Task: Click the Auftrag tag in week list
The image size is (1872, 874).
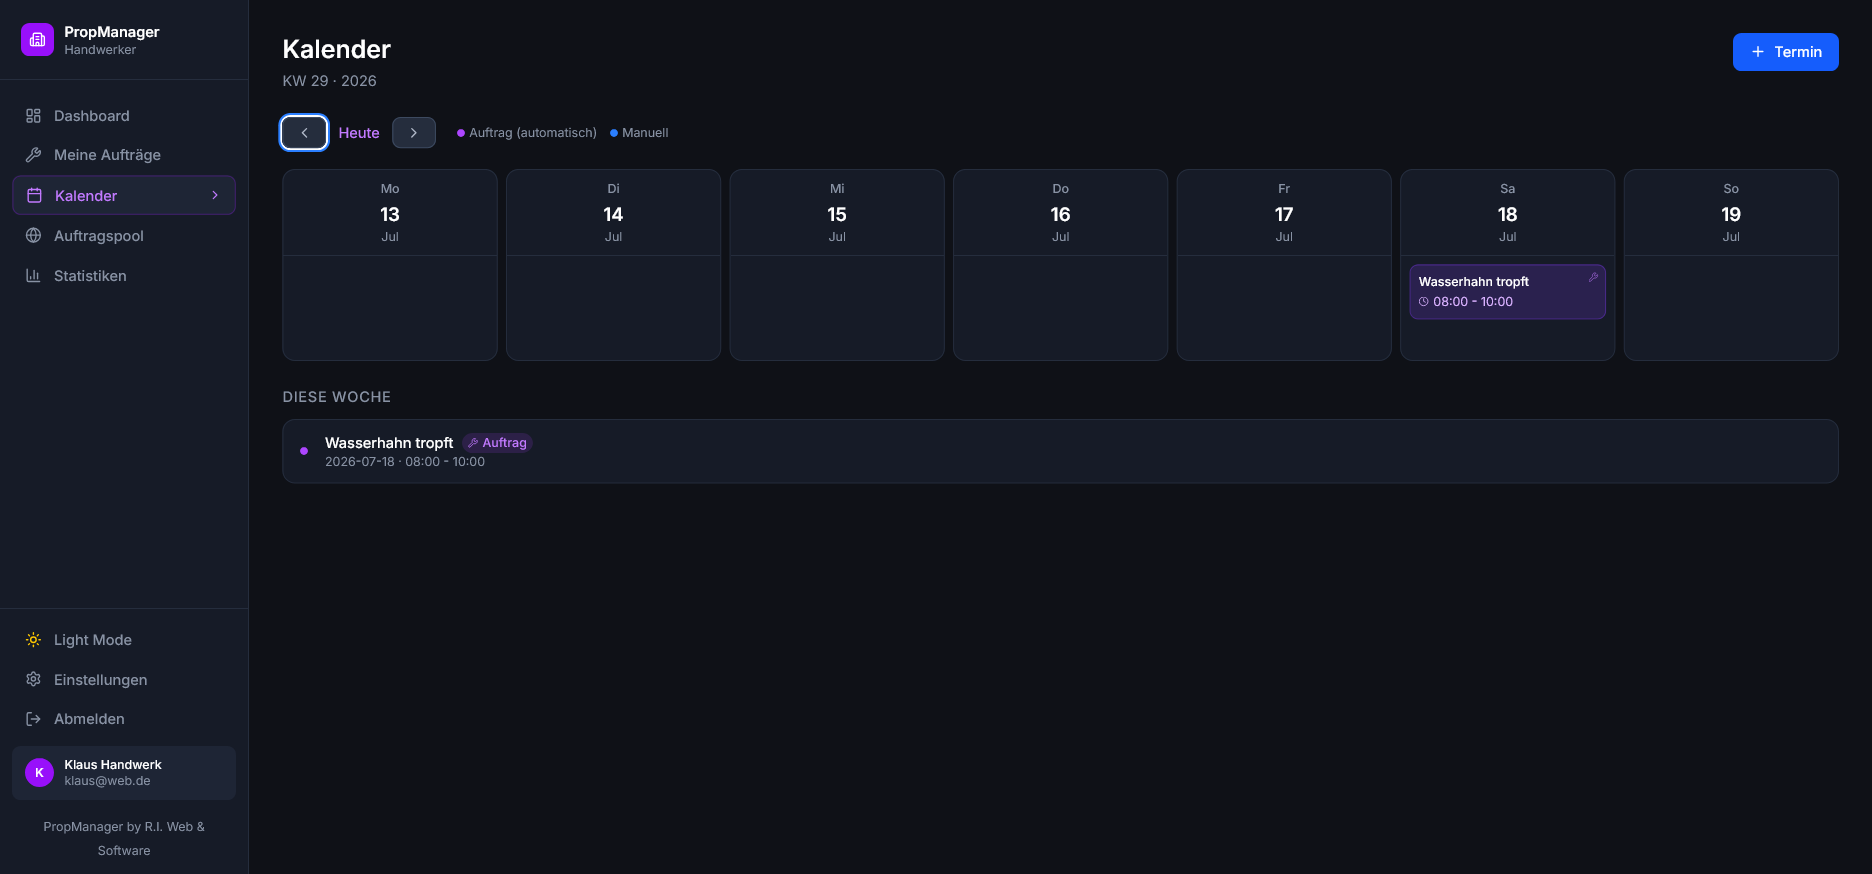Action: [x=497, y=443]
